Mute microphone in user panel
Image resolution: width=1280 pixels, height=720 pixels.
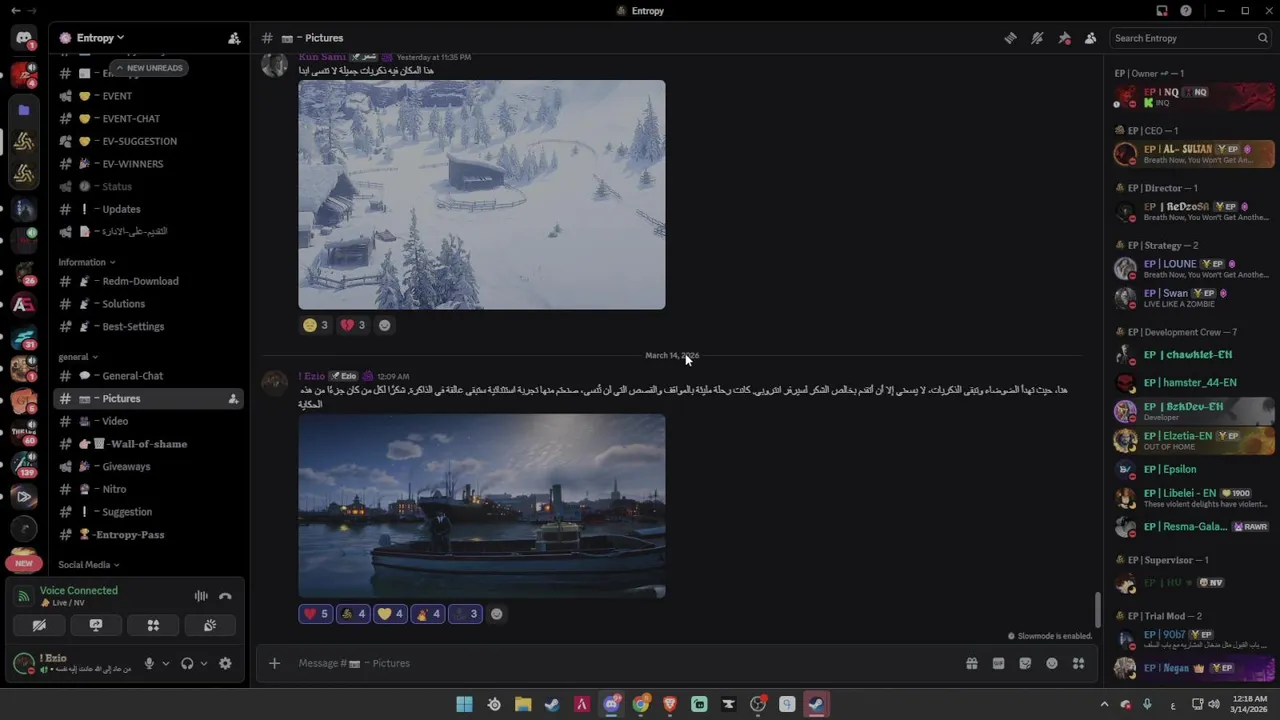pos(149,663)
